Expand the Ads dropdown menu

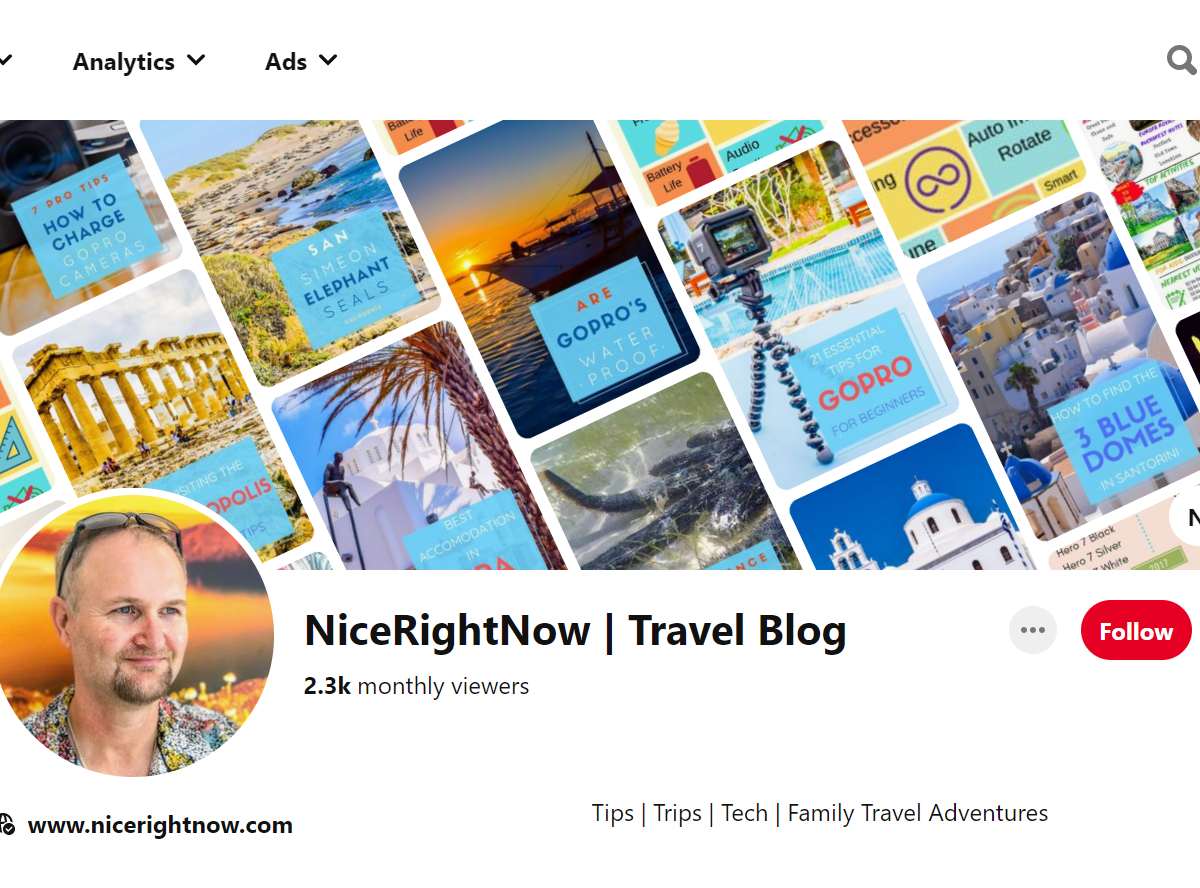click(x=301, y=62)
